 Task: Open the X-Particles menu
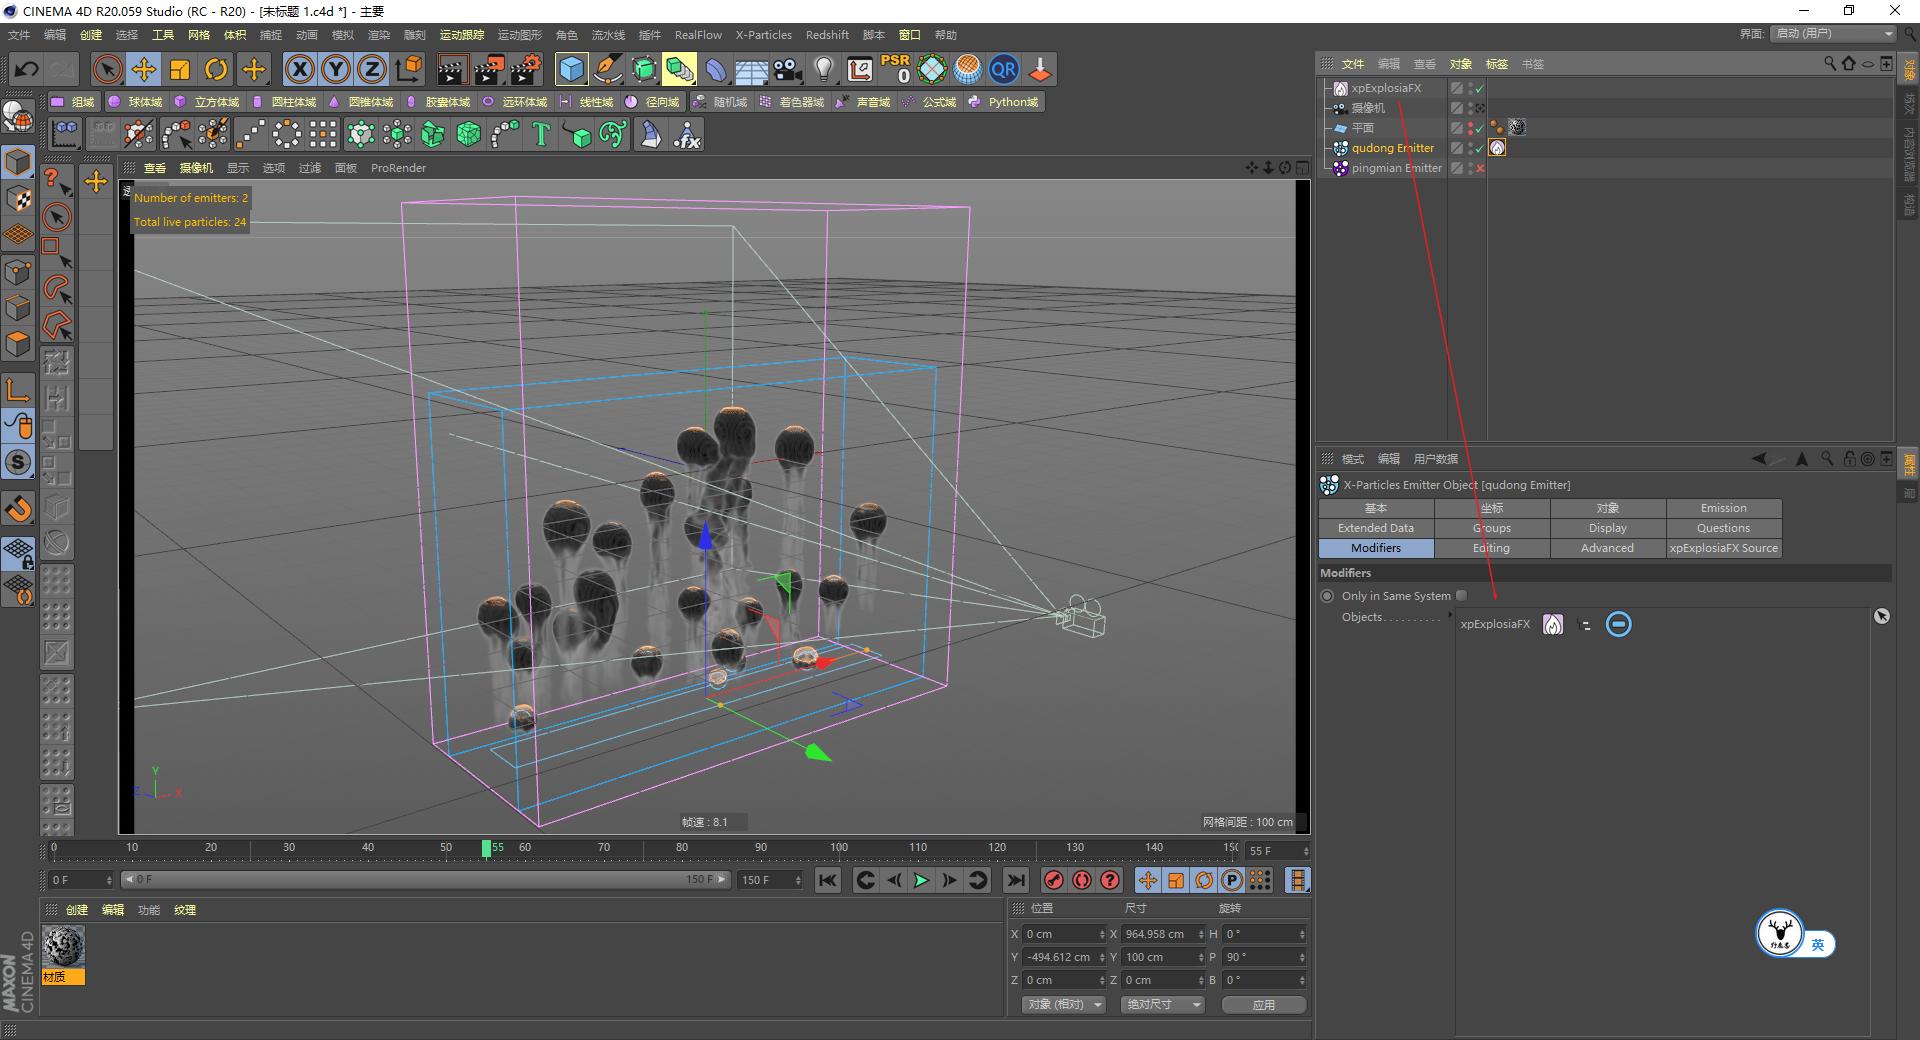pyautogui.click(x=763, y=35)
